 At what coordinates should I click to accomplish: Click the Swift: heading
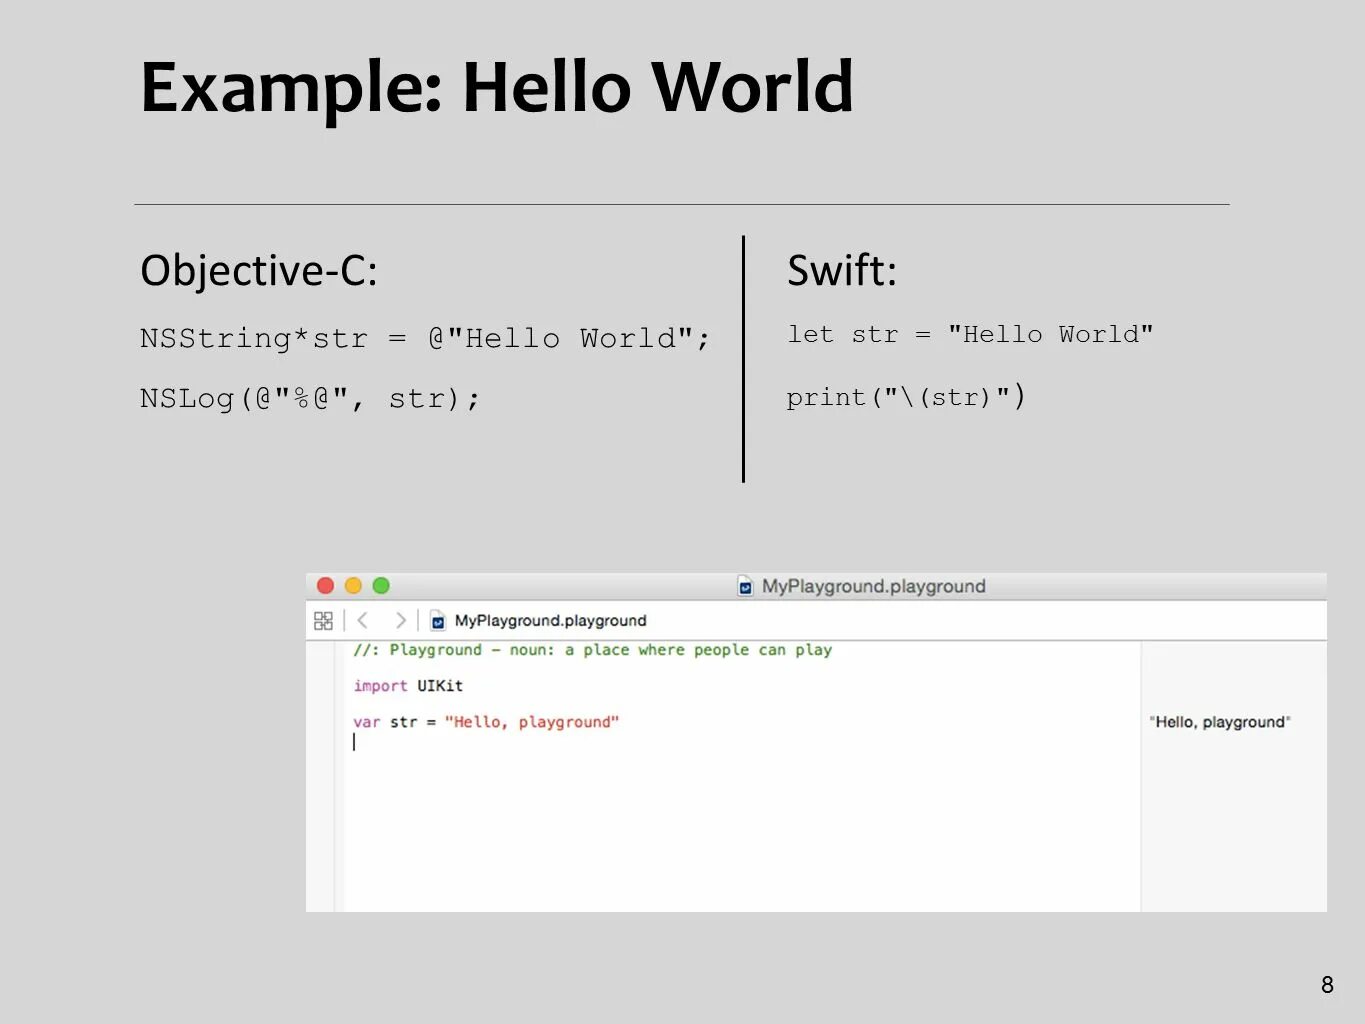[842, 271]
